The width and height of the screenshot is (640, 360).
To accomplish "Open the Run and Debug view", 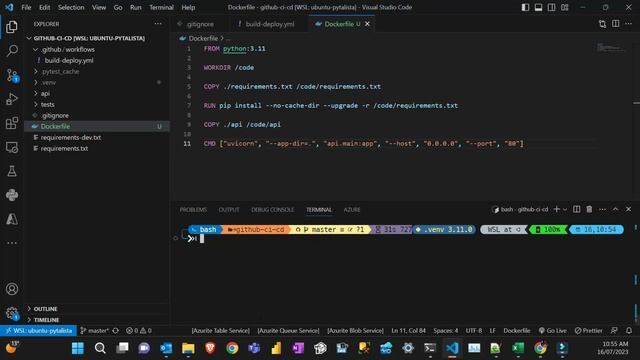I will pyautogui.click(x=12, y=99).
